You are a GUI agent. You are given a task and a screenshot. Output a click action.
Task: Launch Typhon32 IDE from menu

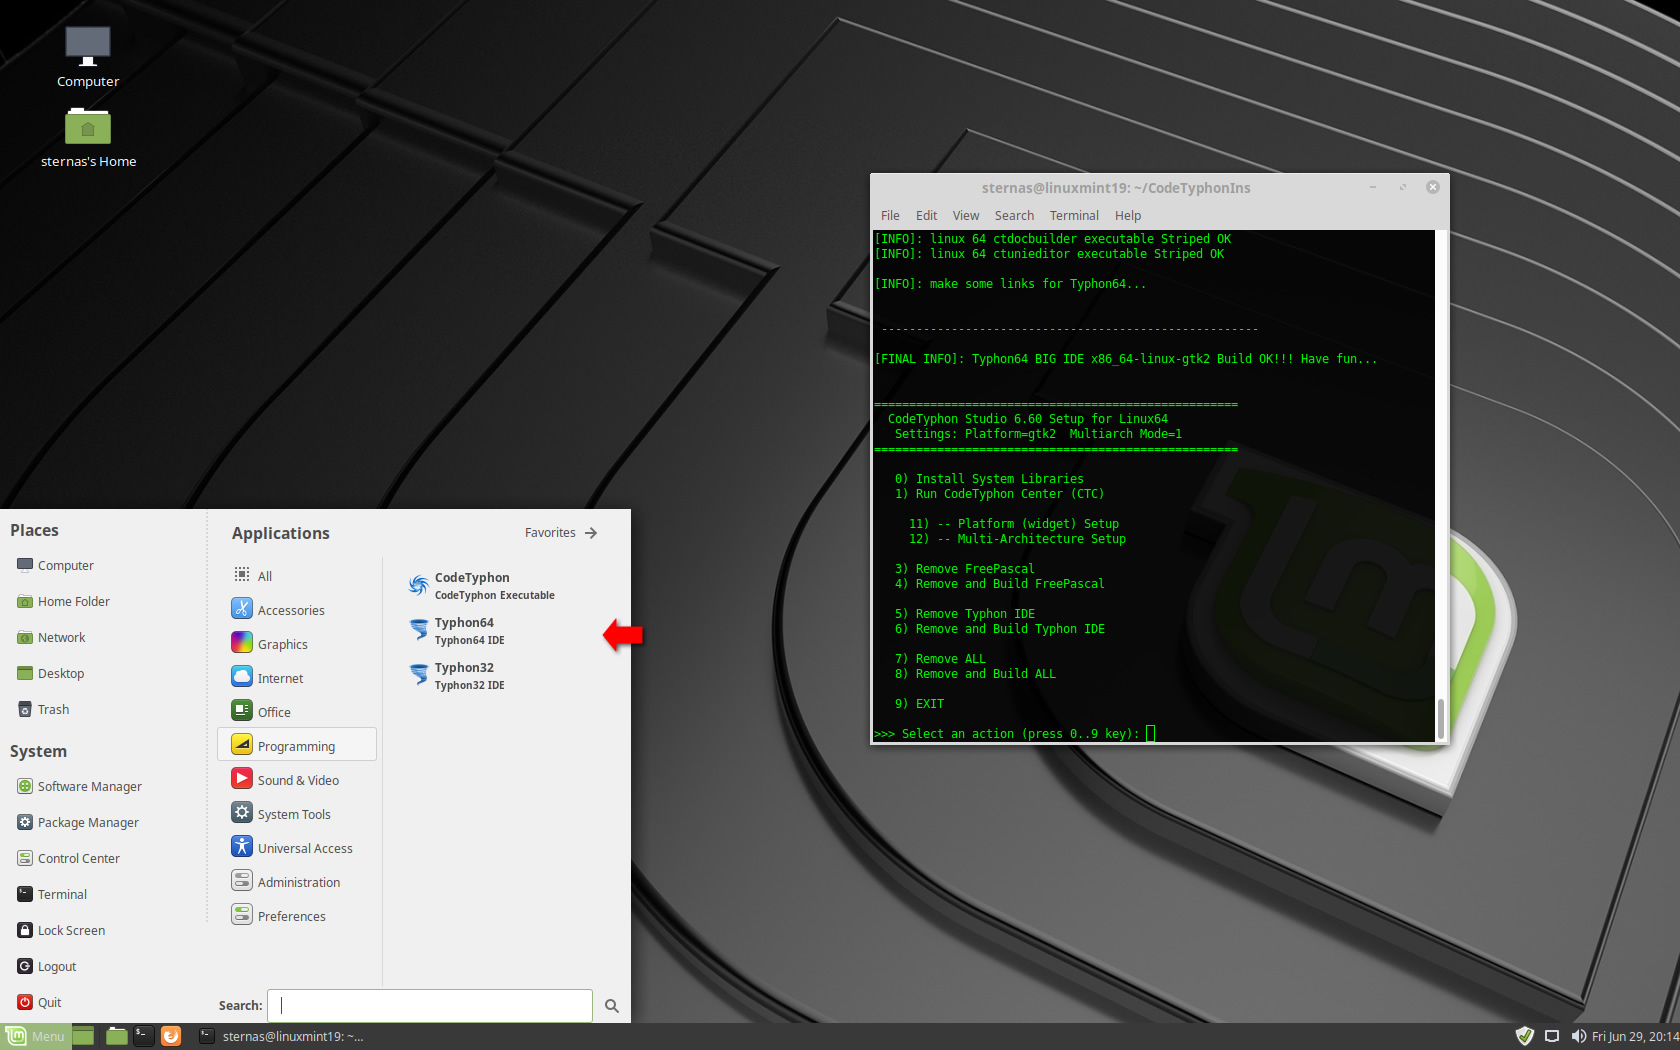pyautogui.click(x=457, y=676)
